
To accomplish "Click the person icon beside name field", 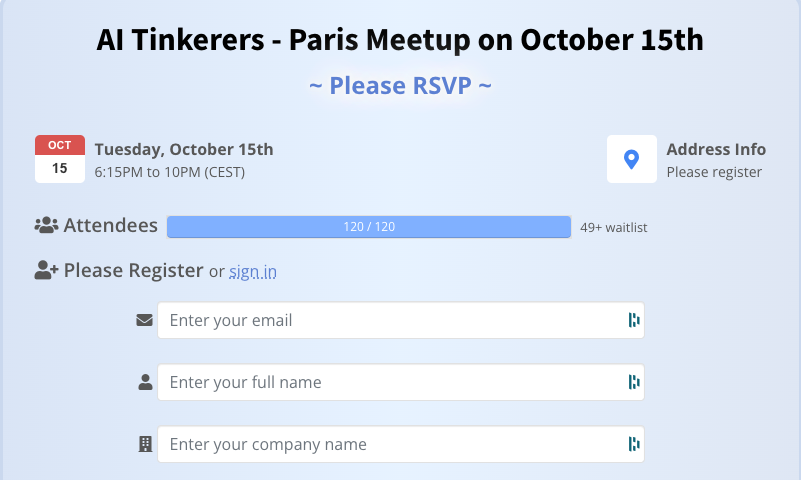I will click(145, 382).
